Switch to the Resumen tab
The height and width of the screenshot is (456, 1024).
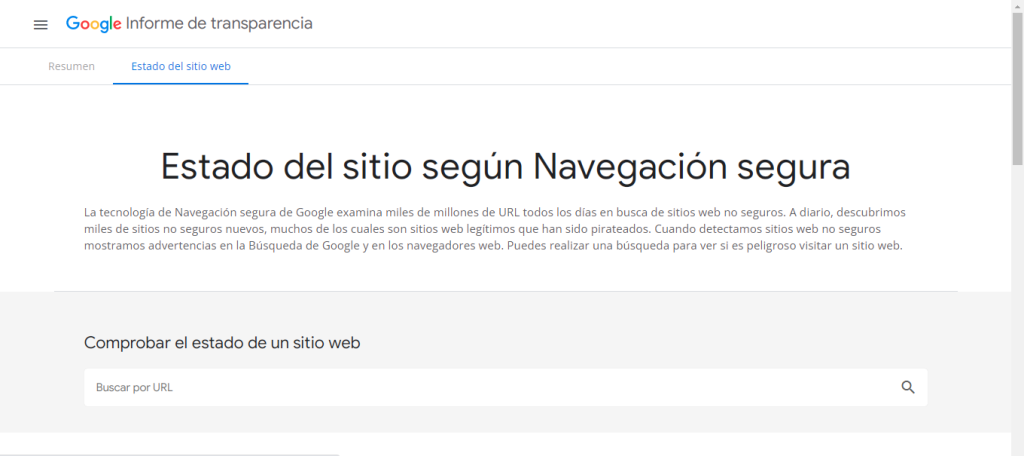pos(71,66)
